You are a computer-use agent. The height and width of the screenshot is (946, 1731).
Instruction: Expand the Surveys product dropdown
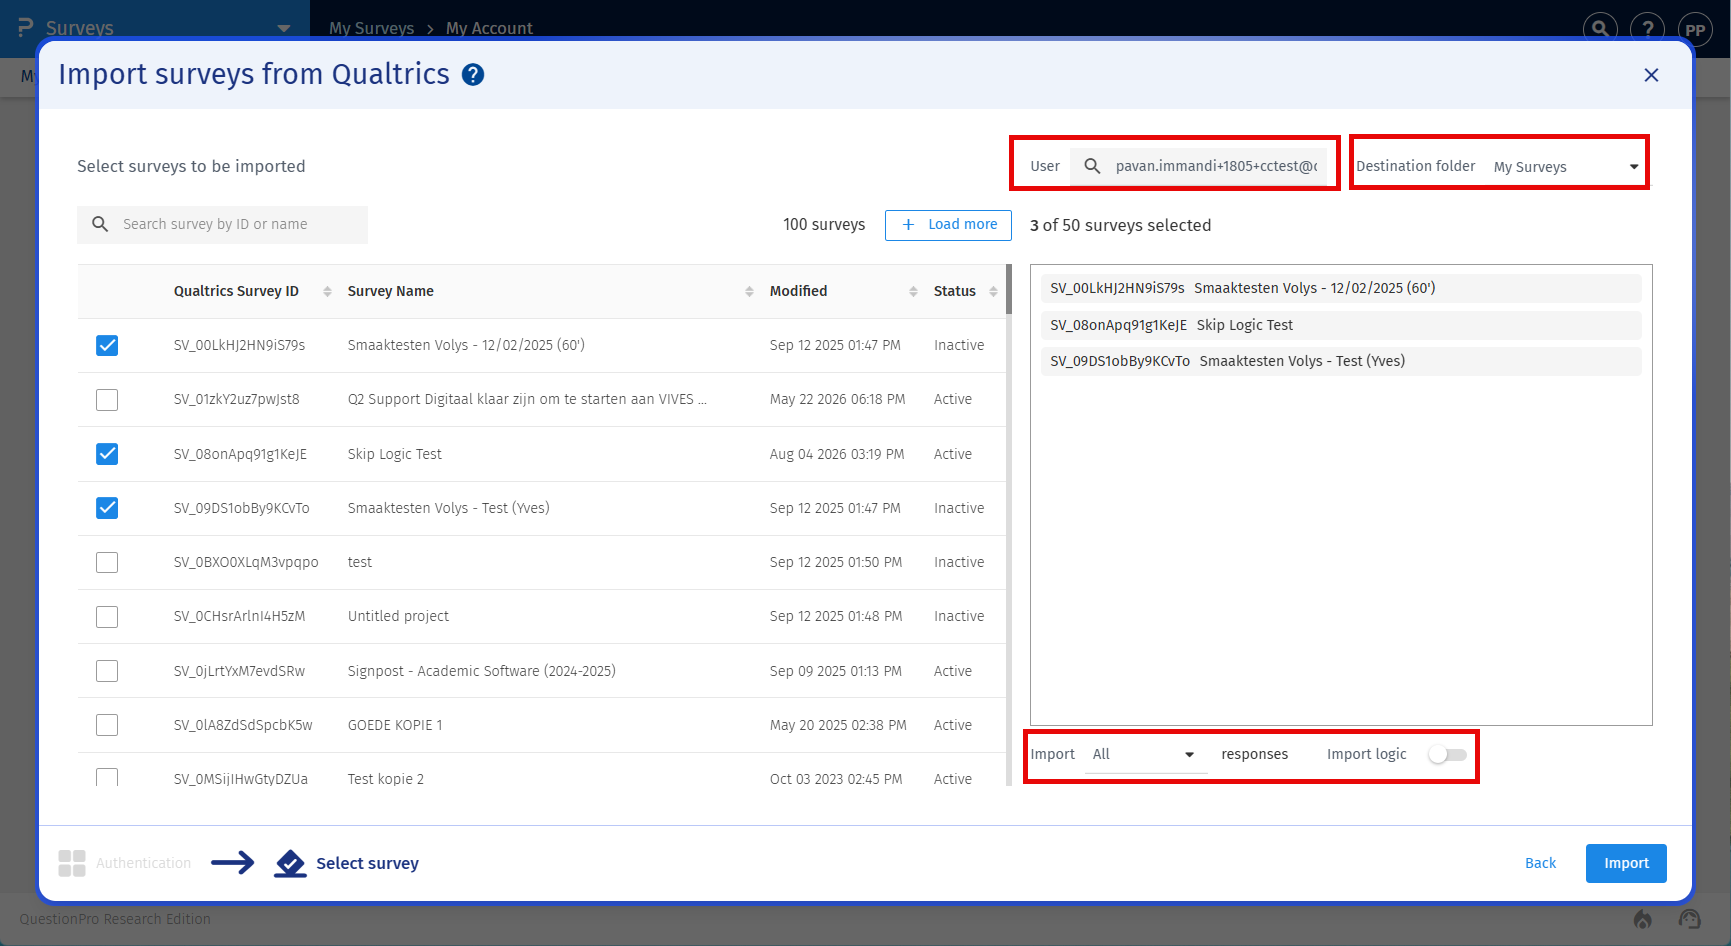pyautogui.click(x=284, y=28)
